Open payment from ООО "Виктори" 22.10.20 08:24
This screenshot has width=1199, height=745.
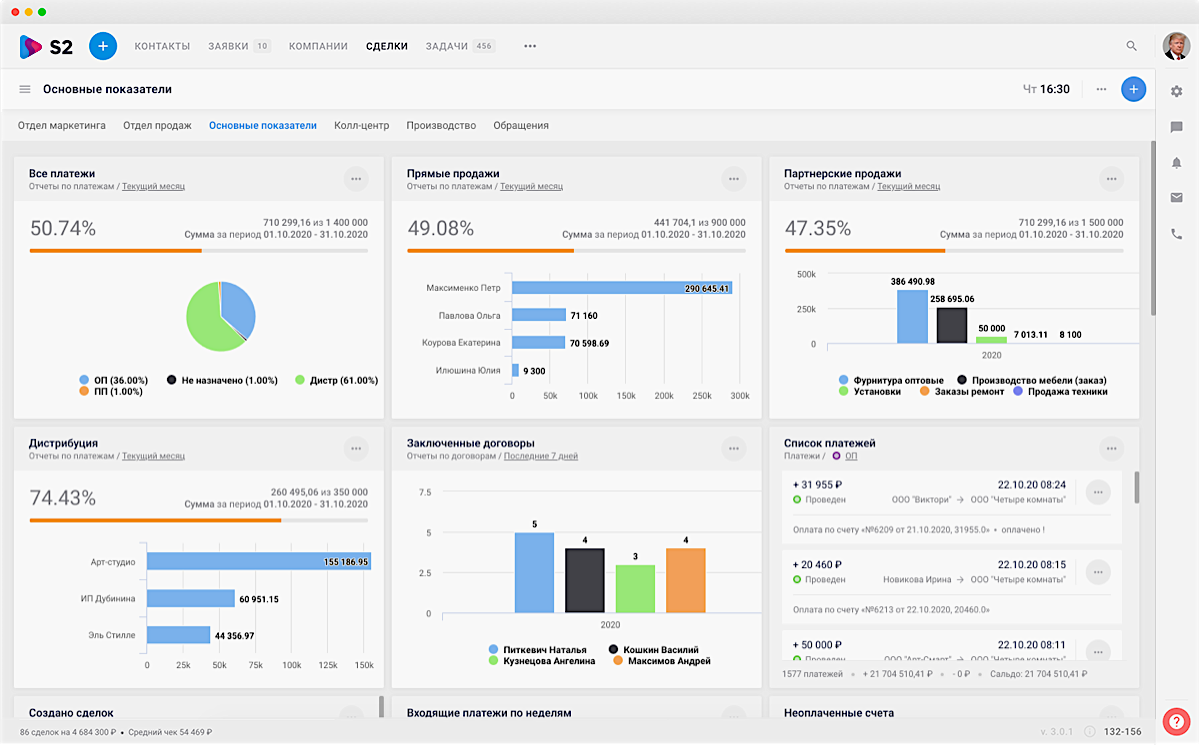(x=951, y=506)
